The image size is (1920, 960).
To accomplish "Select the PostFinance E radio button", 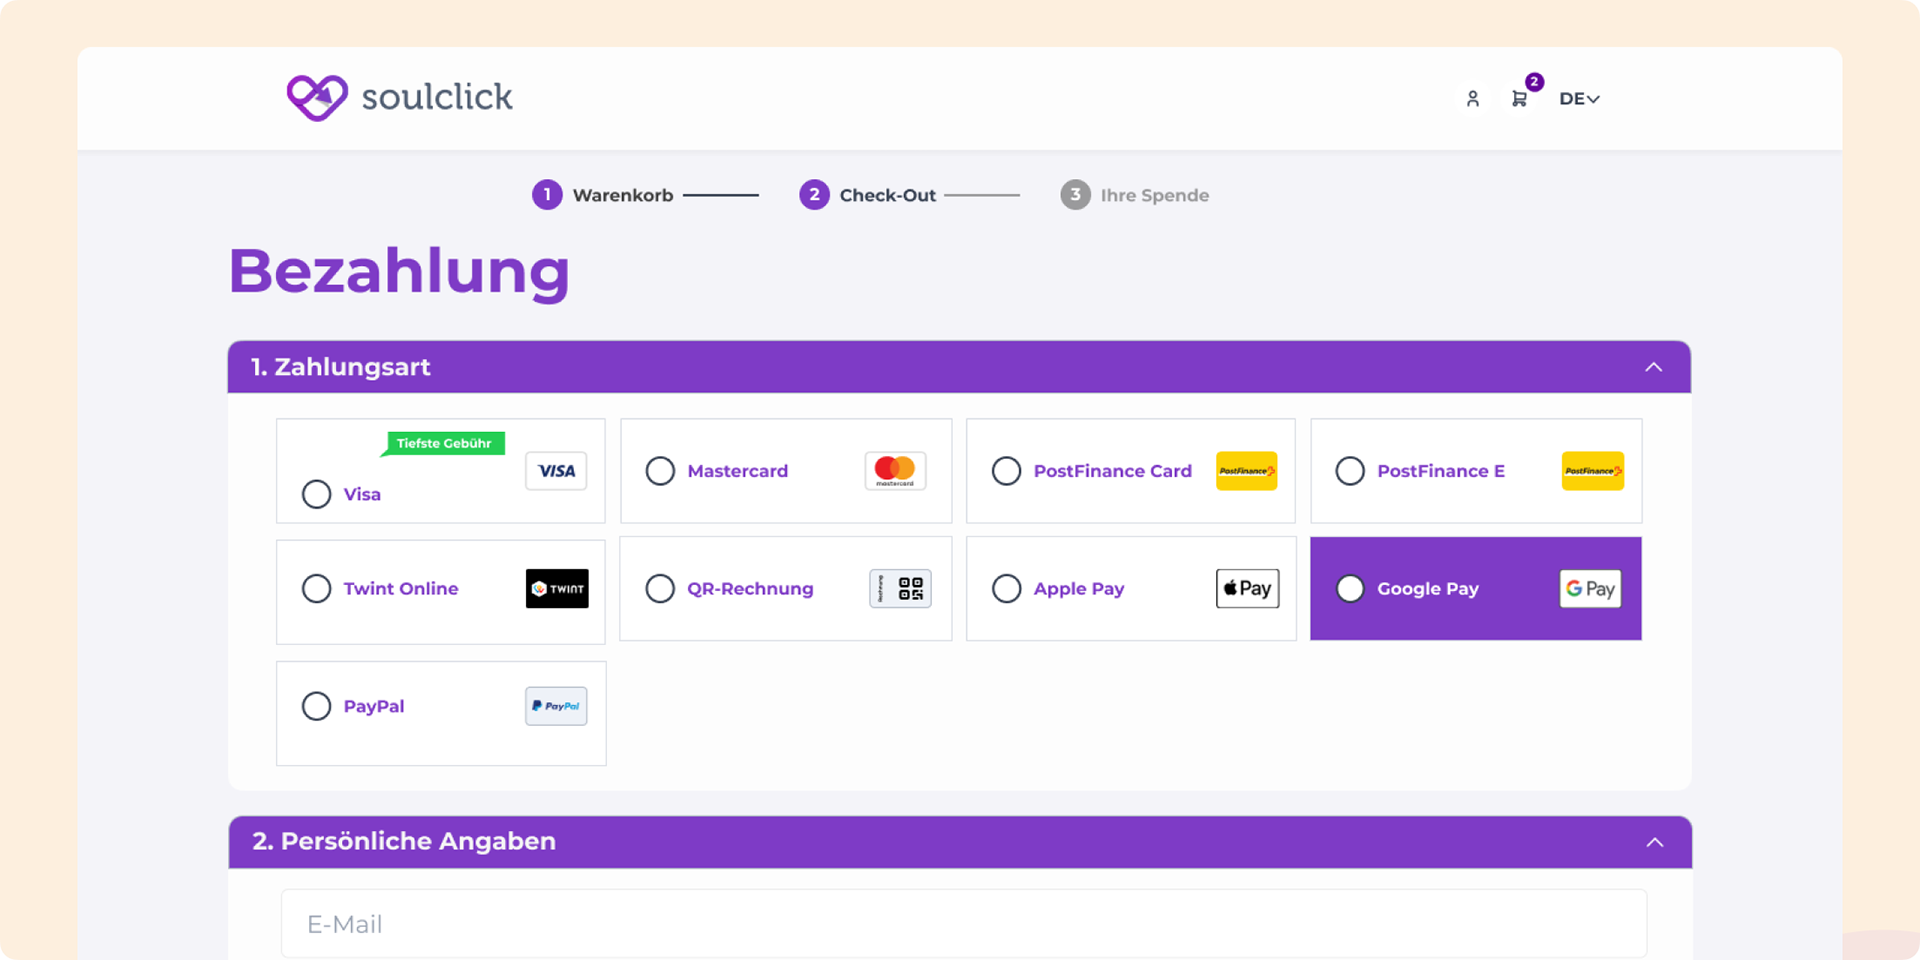I will click(1350, 471).
